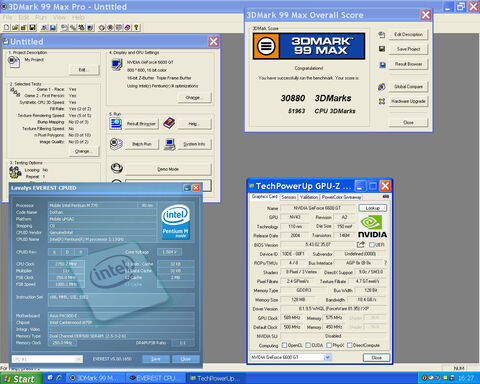Click the yellow question mark Help toolbar icon
This screenshot has width=480, height=384.
coord(136,27)
